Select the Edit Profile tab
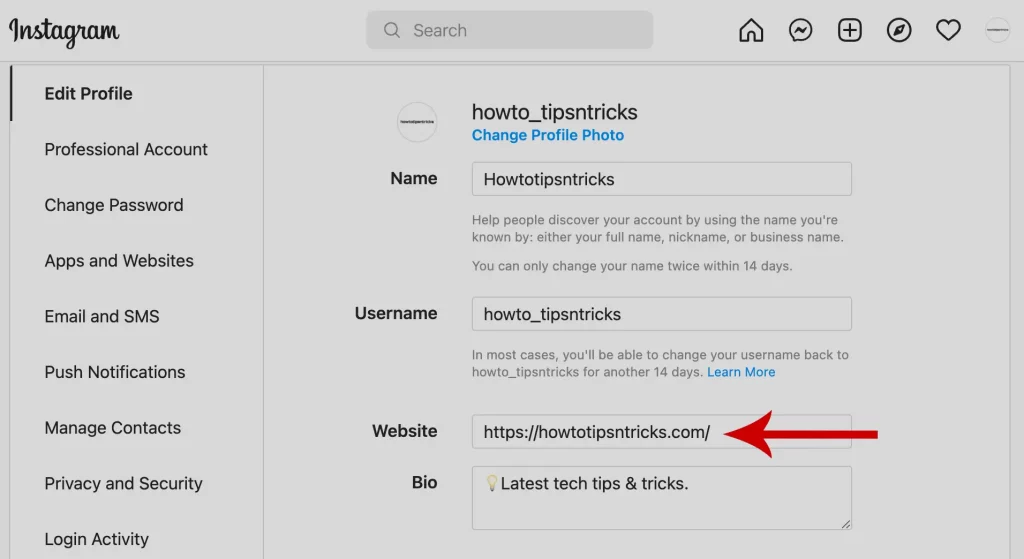Viewport: 1024px width, 559px height. coord(88,93)
